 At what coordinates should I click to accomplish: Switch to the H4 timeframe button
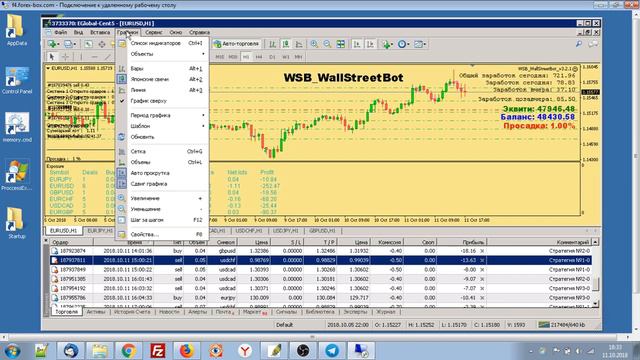coord(259,57)
